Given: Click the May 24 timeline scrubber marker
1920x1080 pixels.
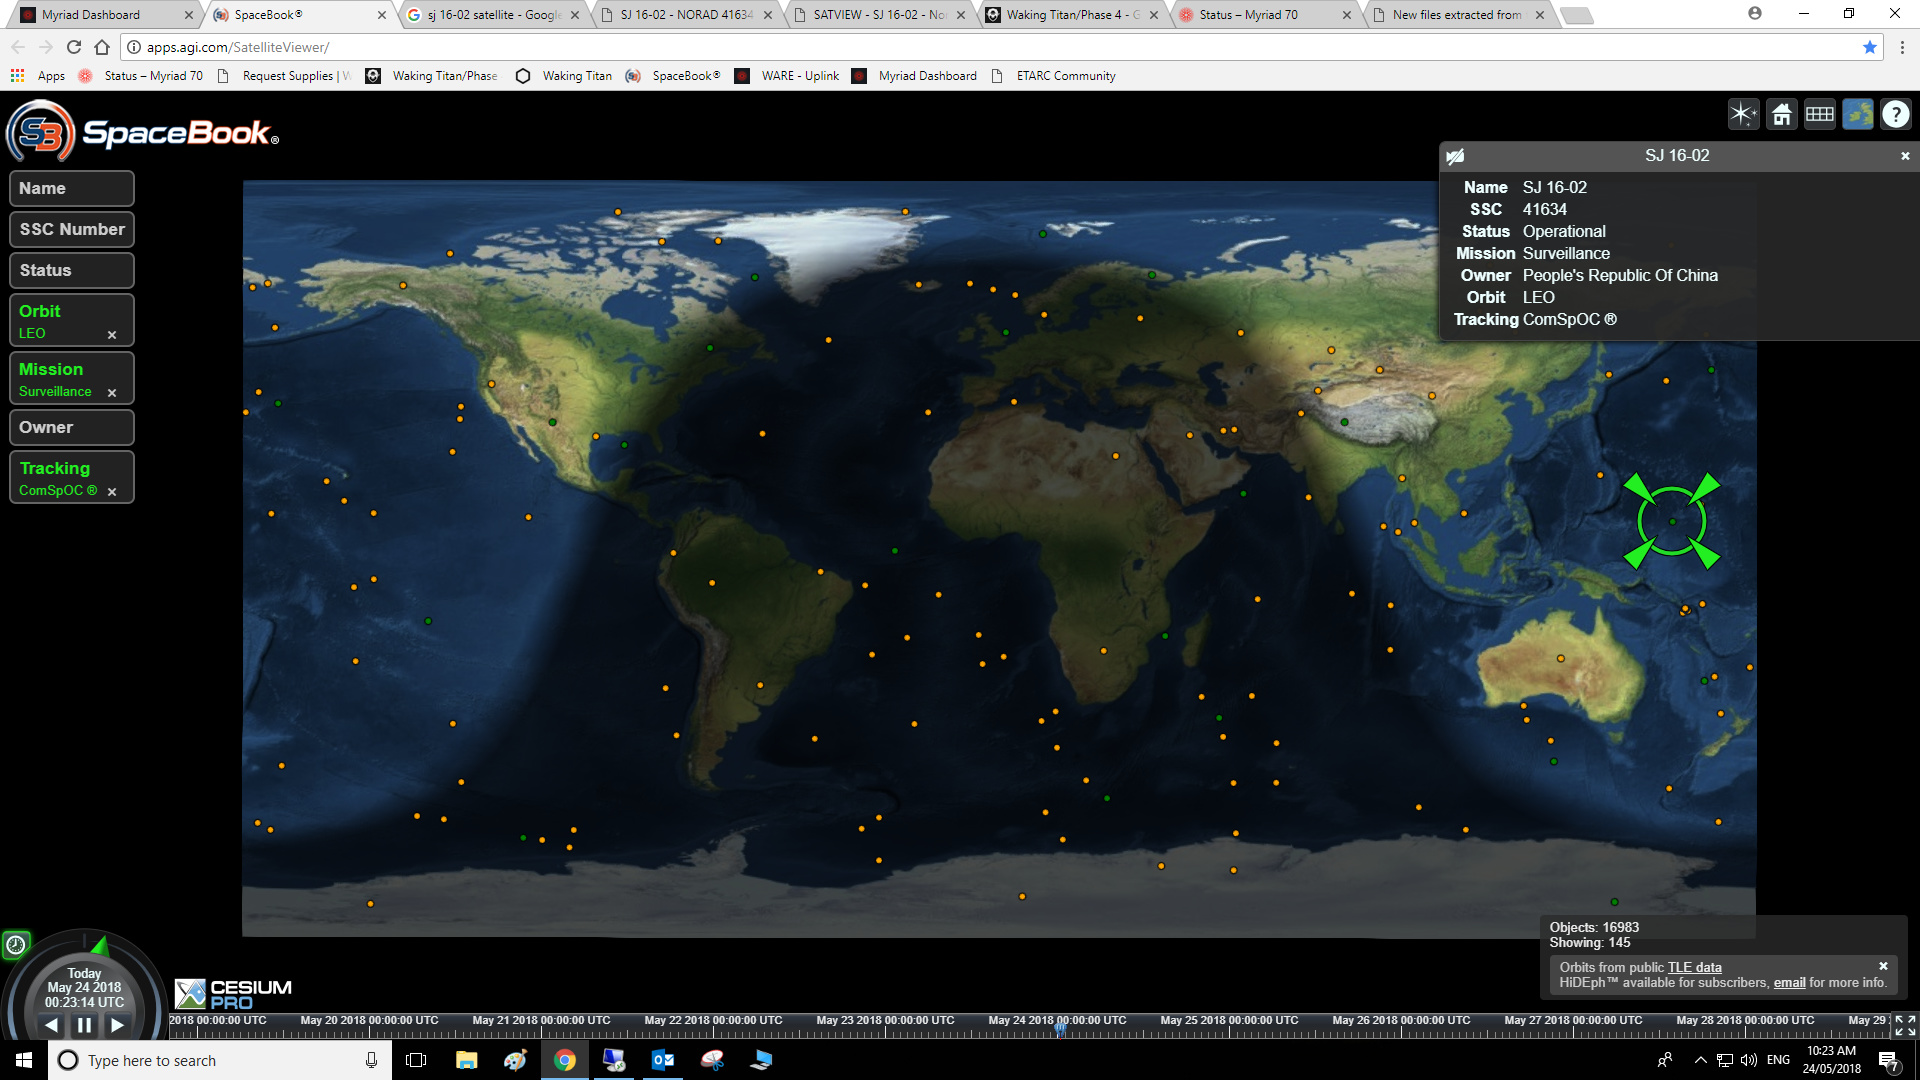Looking at the screenshot, I should 1060,1028.
